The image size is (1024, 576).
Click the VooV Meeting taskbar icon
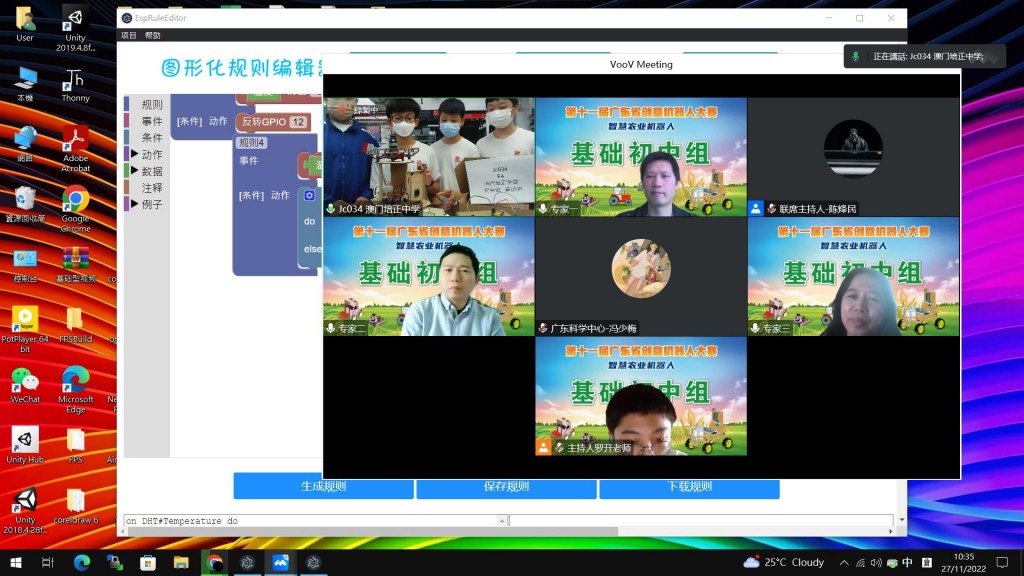280,563
